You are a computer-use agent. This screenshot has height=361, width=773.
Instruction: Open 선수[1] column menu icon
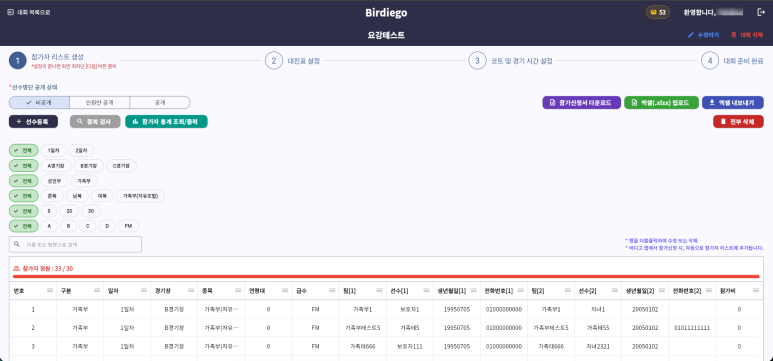pos(427,291)
